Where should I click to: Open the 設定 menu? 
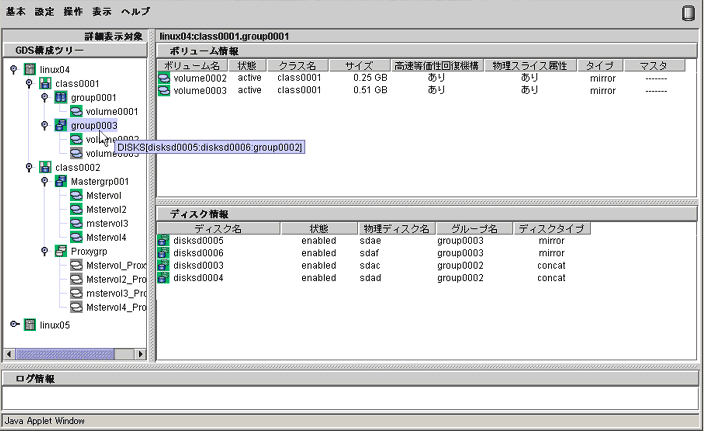click(45, 12)
